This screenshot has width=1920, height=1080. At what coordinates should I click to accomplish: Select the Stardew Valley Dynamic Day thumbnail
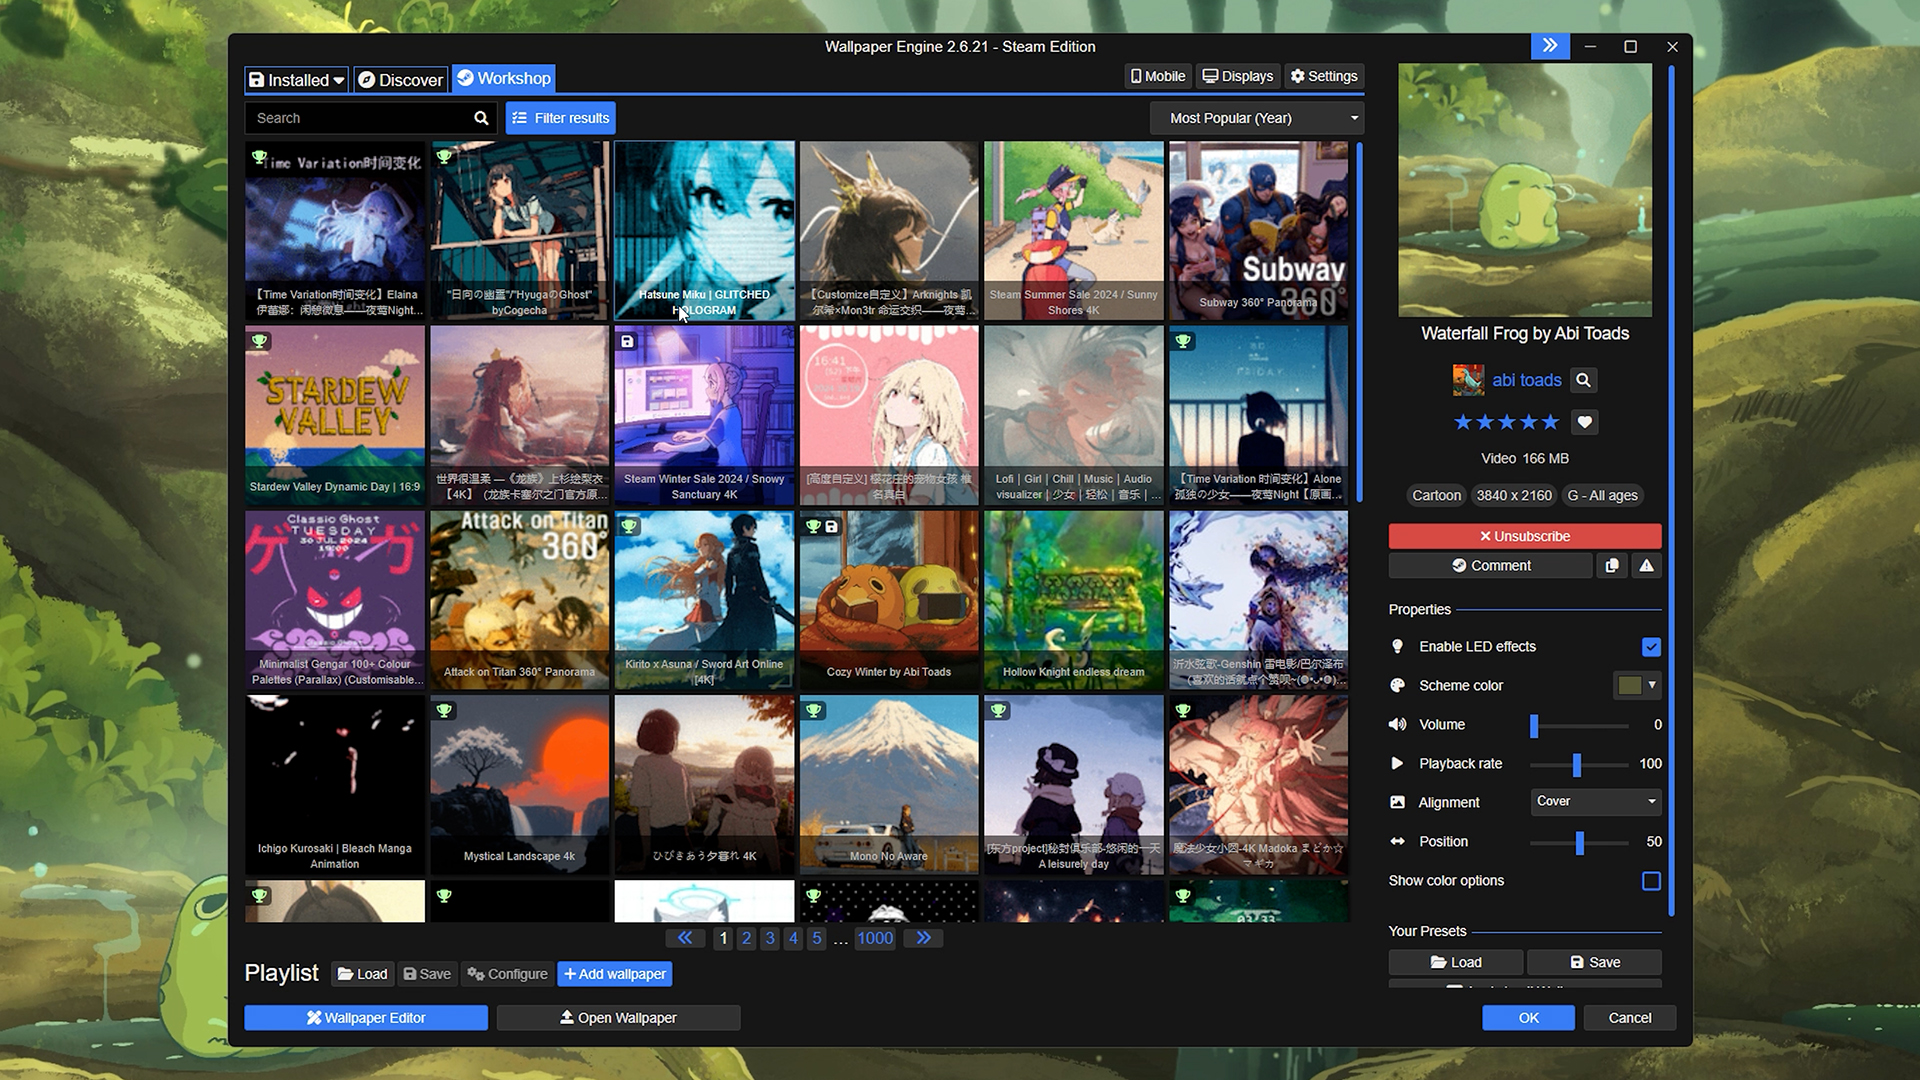point(335,414)
